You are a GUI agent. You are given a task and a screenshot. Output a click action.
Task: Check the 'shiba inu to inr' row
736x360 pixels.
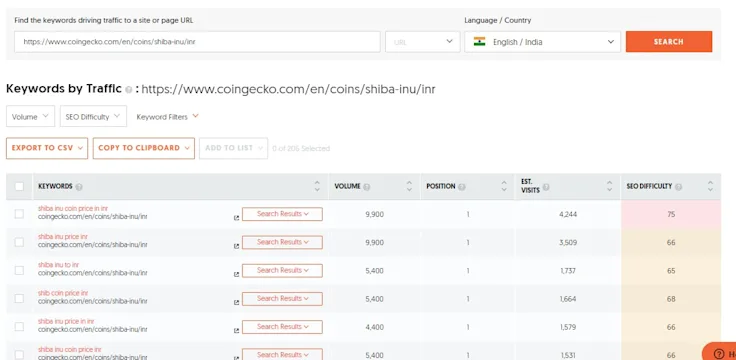point(19,270)
